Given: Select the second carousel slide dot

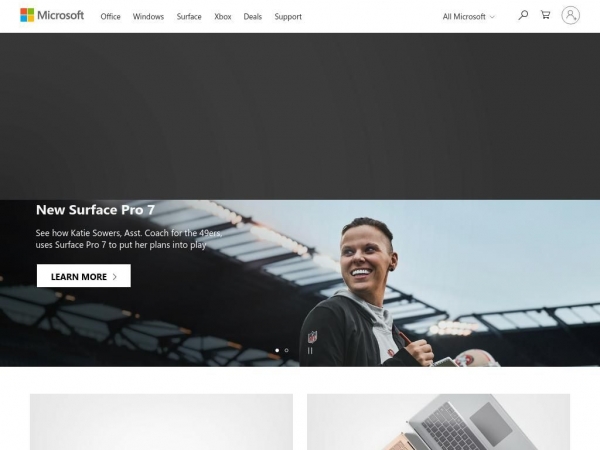Looking at the screenshot, I should [x=286, y=351].
